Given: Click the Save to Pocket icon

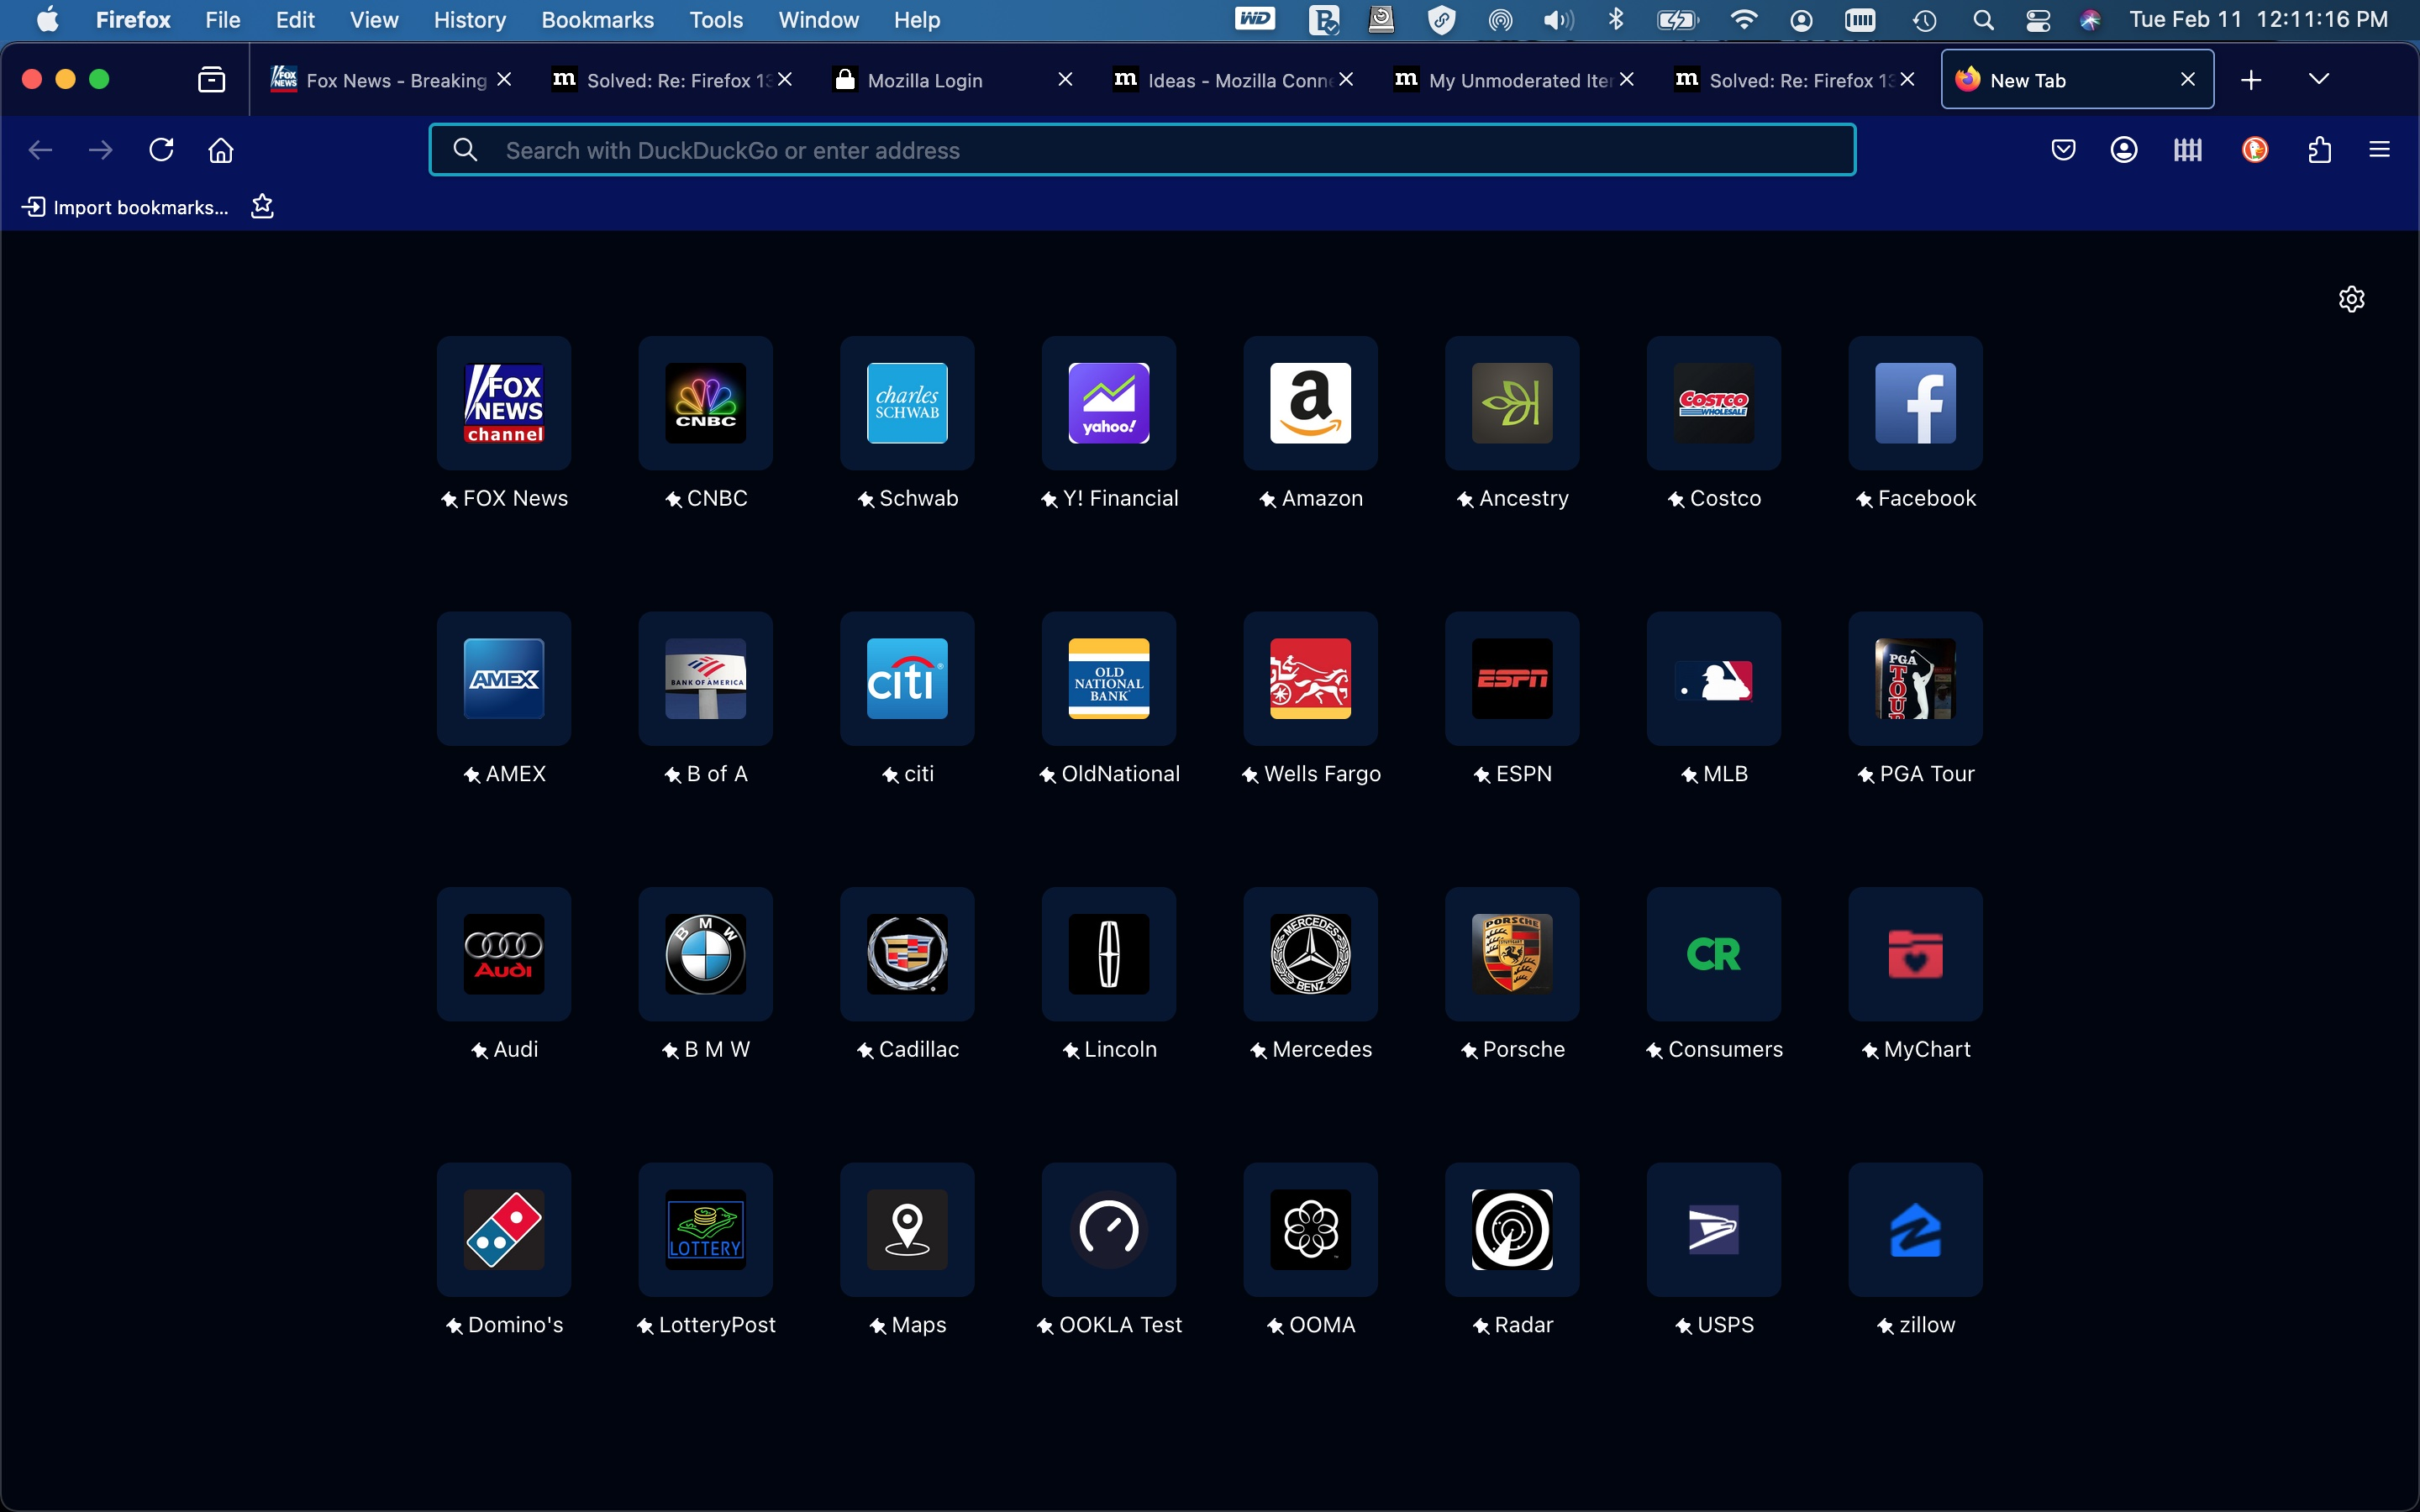Looking at the screenshot, I should (x=2063, y=150).
